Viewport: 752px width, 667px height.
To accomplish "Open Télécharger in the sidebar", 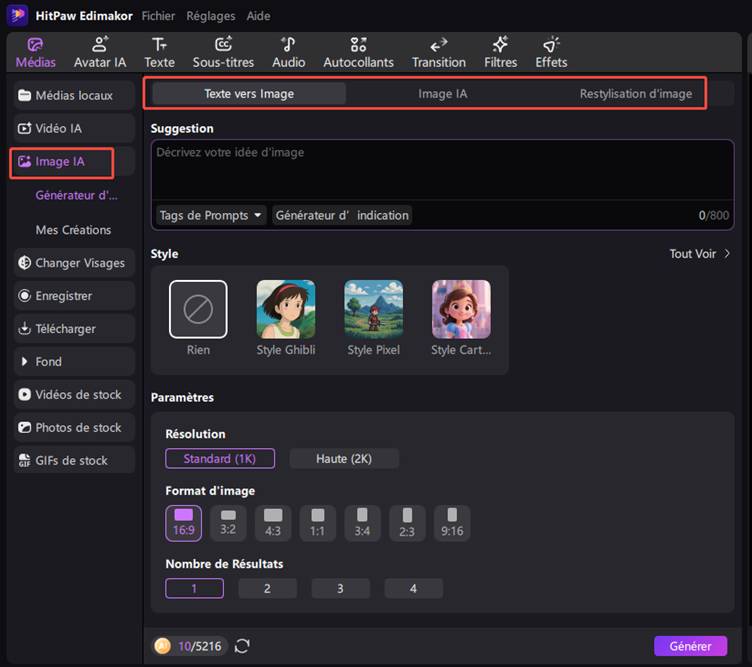I will [74, 329].
